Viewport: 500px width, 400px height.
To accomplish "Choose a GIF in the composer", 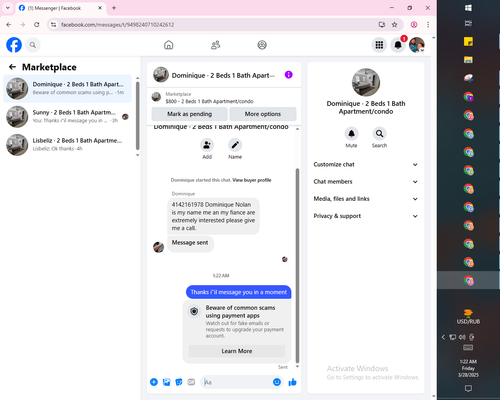I will (x=191, y=382).
